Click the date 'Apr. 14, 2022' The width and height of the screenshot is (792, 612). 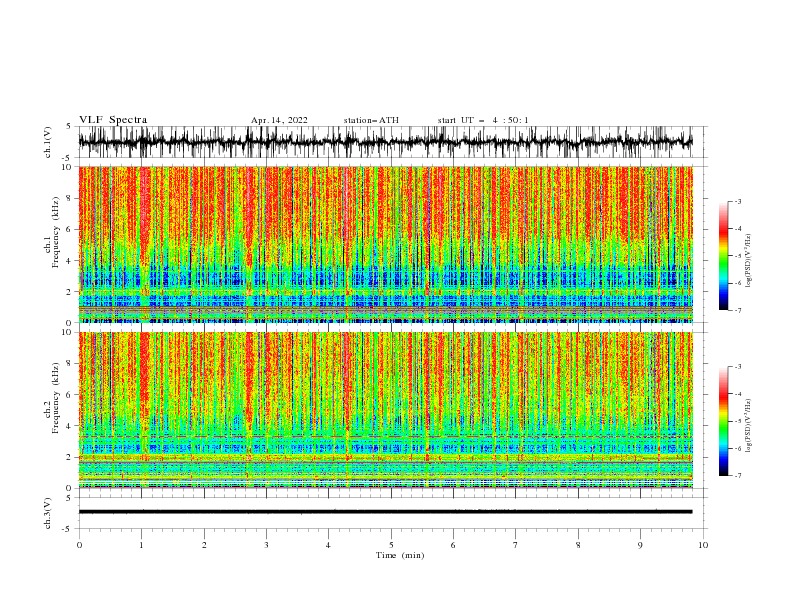click(279, 120)
